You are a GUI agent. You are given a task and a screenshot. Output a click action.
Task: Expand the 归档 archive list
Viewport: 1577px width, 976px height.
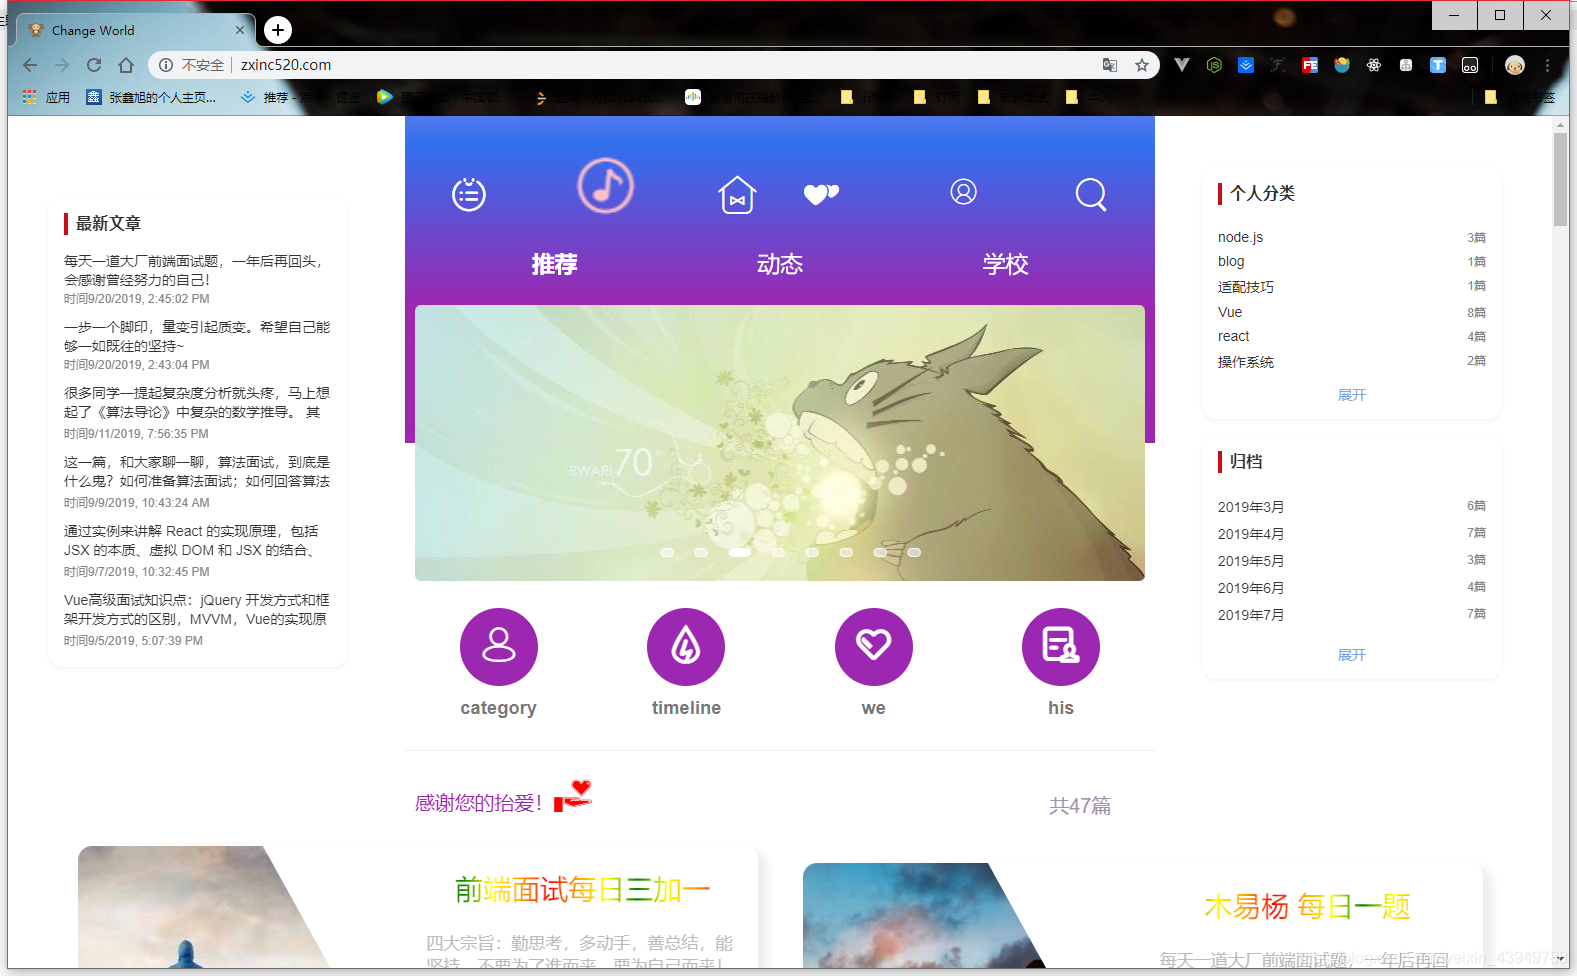pyautogui.click(x=1352, y=655)
